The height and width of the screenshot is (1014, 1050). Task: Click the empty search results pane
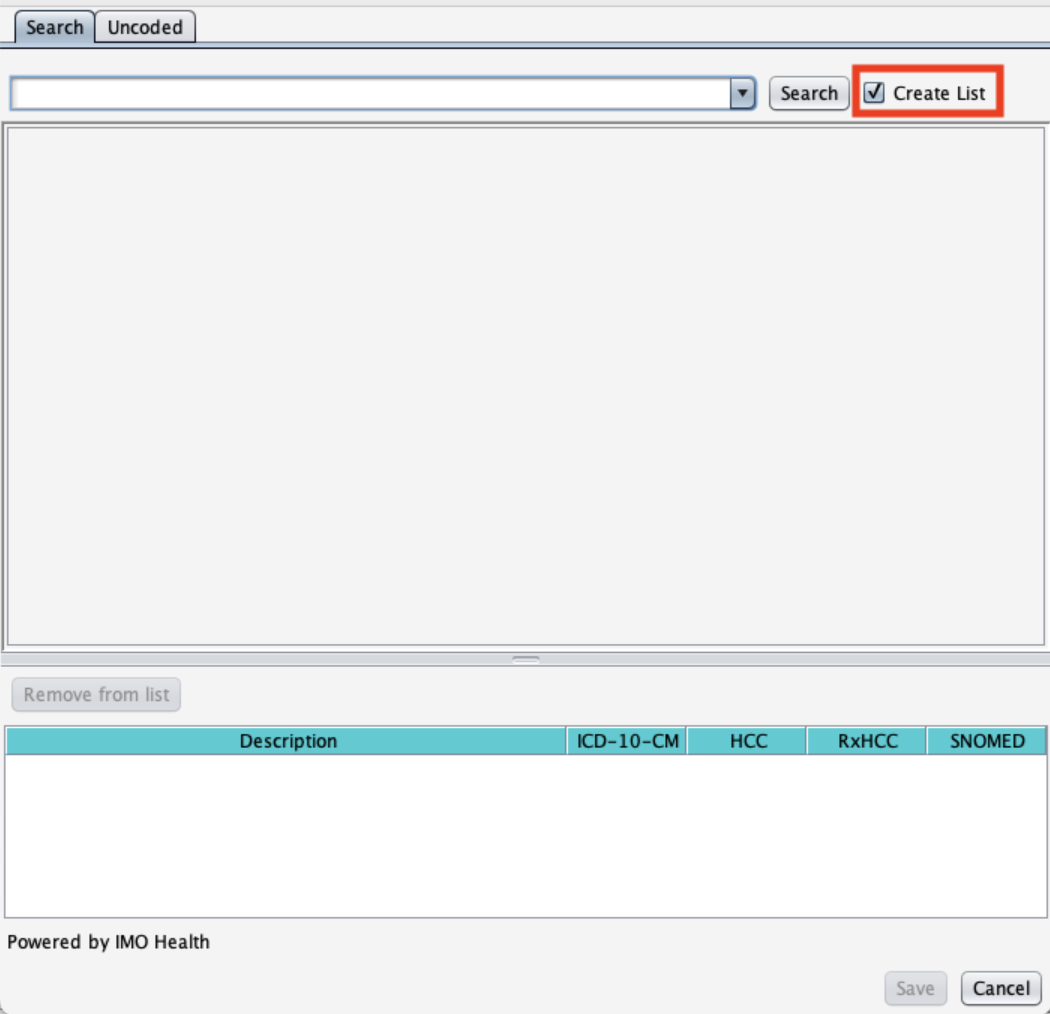525,385
